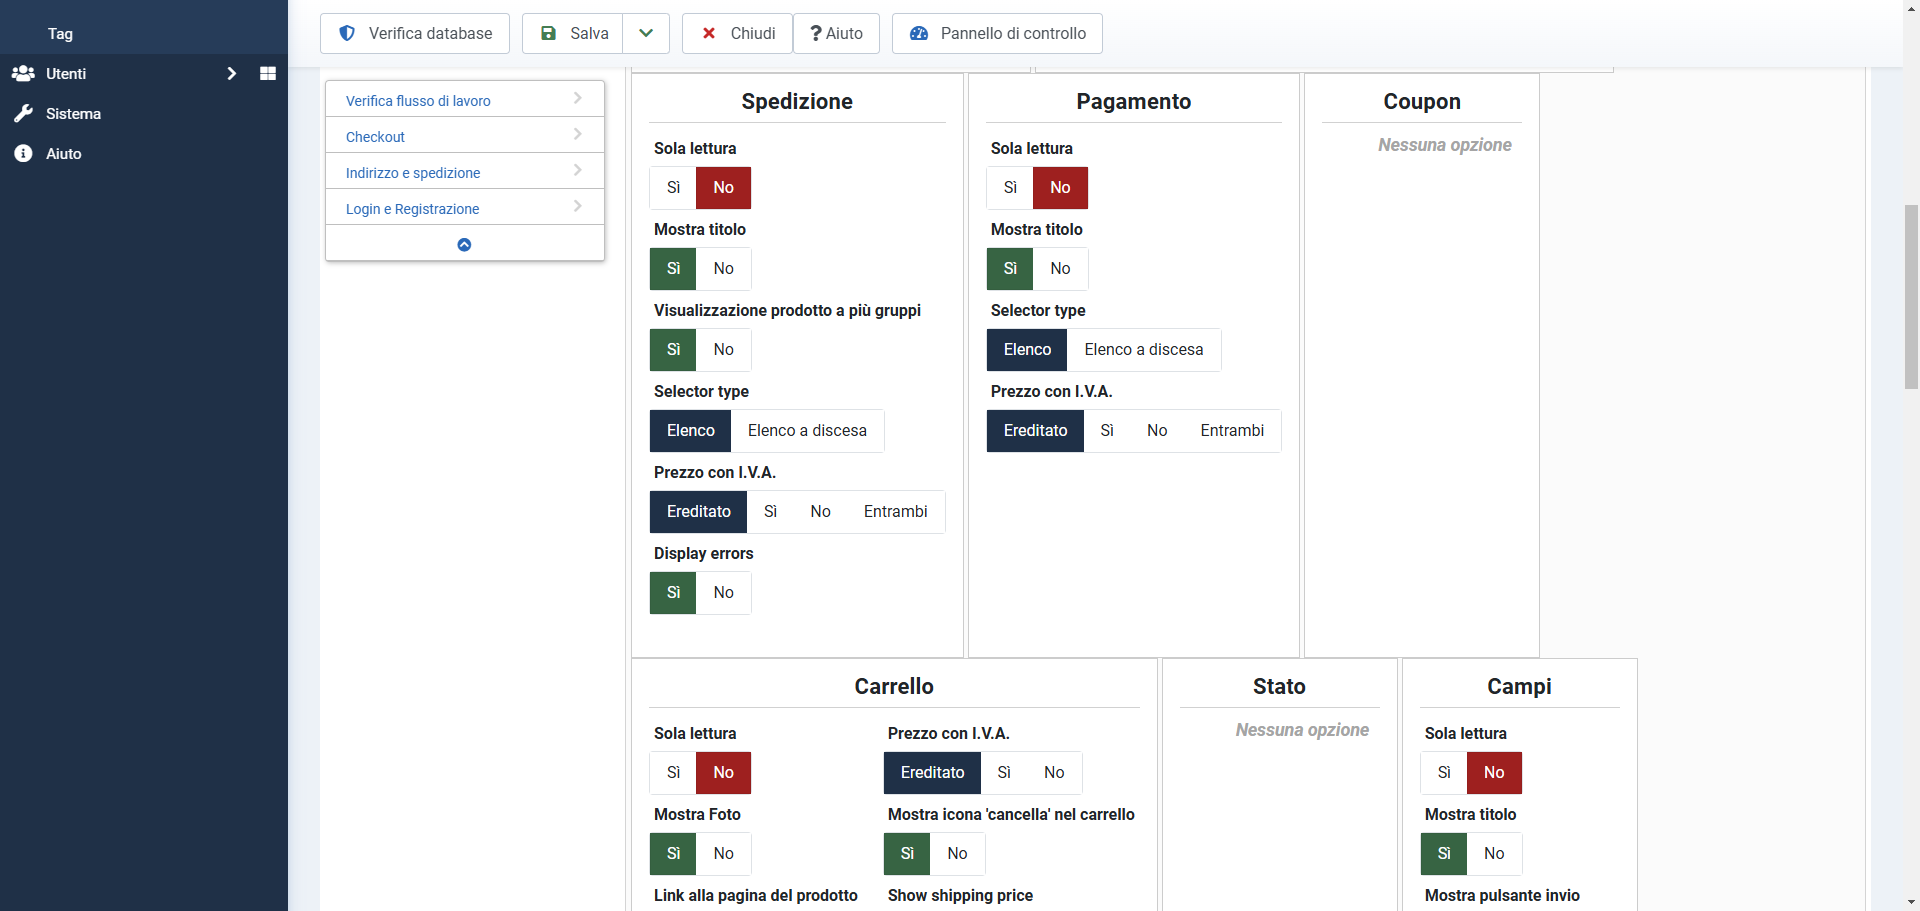Click the Utenti dashboard grid icon
This screenshot has width=1920, height=911.
coord(267,74)
